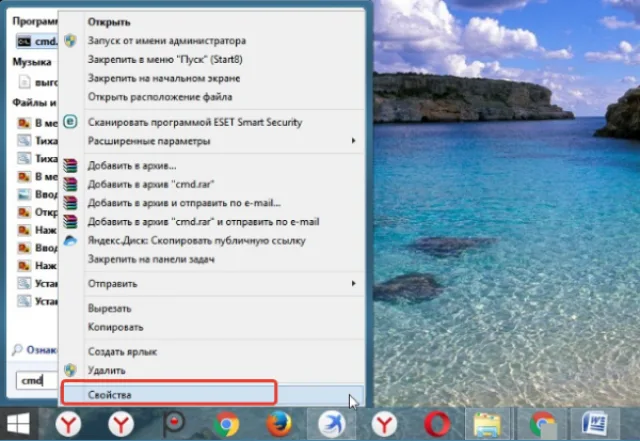Click the shield icon beside Удалить
Image resolution: width=640 pixels, height=441 pixels.
point(70,370)
